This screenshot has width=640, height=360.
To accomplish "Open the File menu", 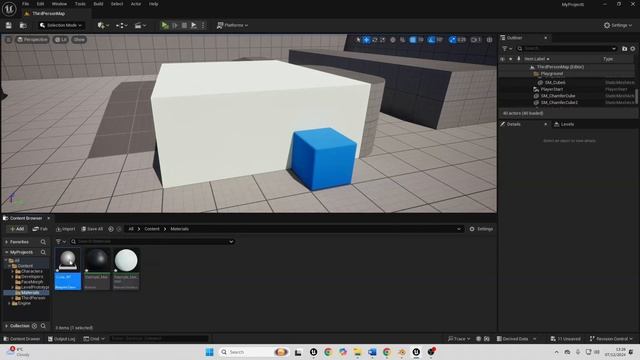I will (25, 4).
